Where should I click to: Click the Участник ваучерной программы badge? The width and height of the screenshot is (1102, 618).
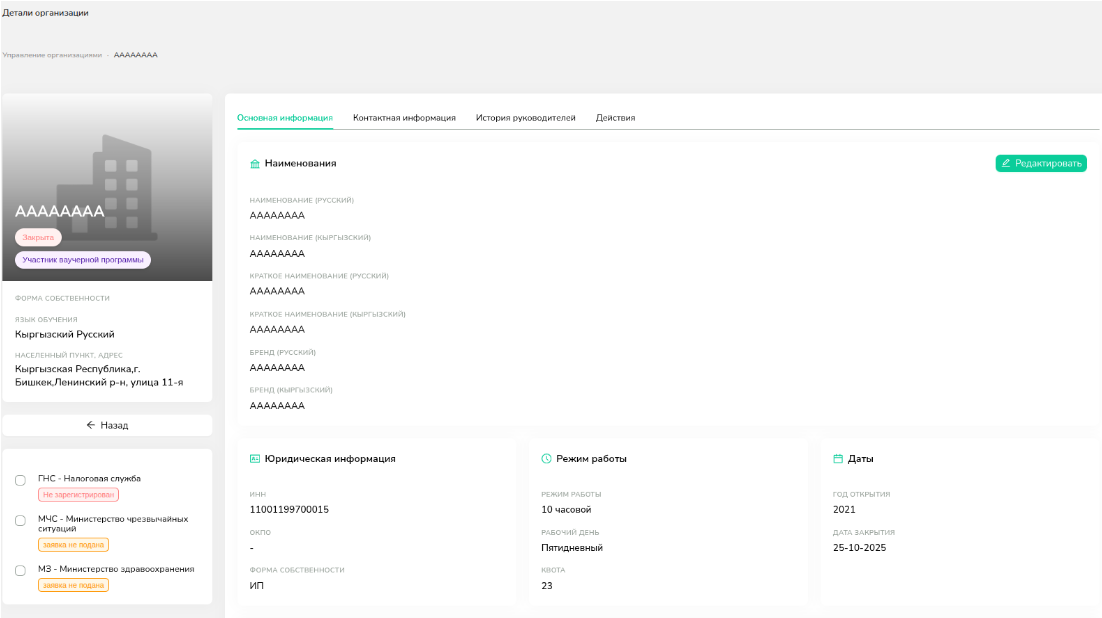click(x=83, y=260)
